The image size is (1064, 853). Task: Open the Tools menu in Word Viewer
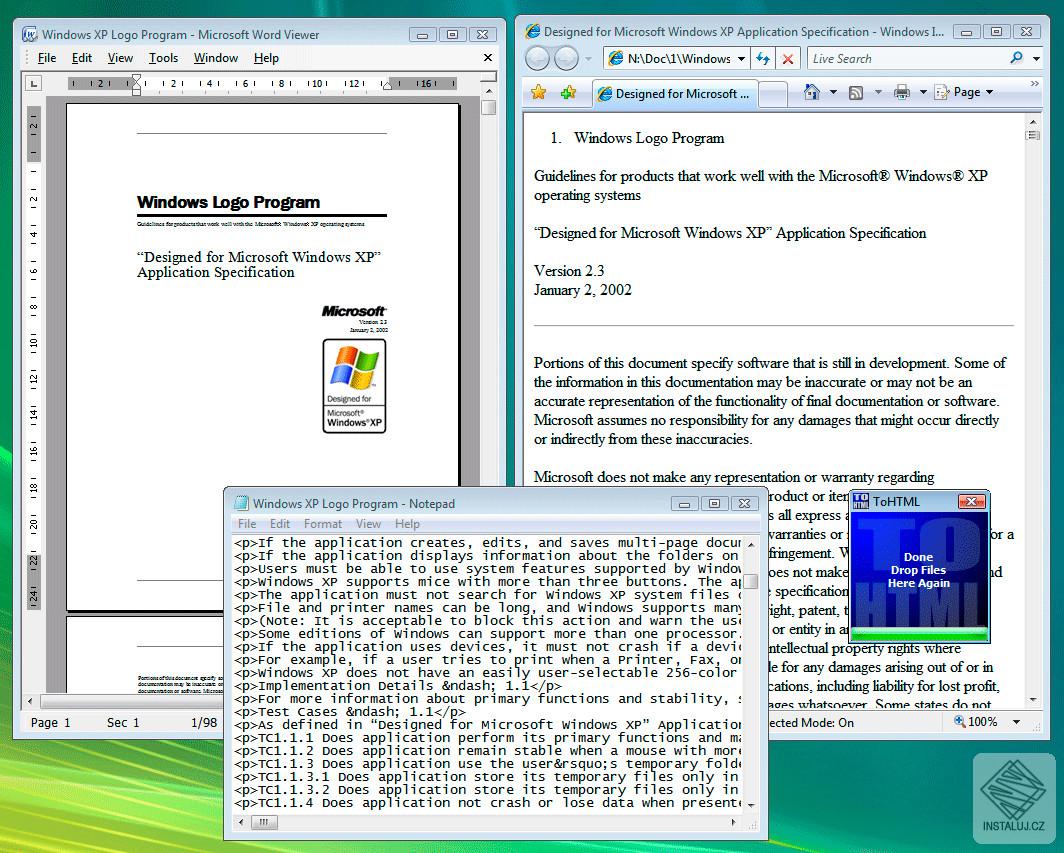(x=164, y=58)
